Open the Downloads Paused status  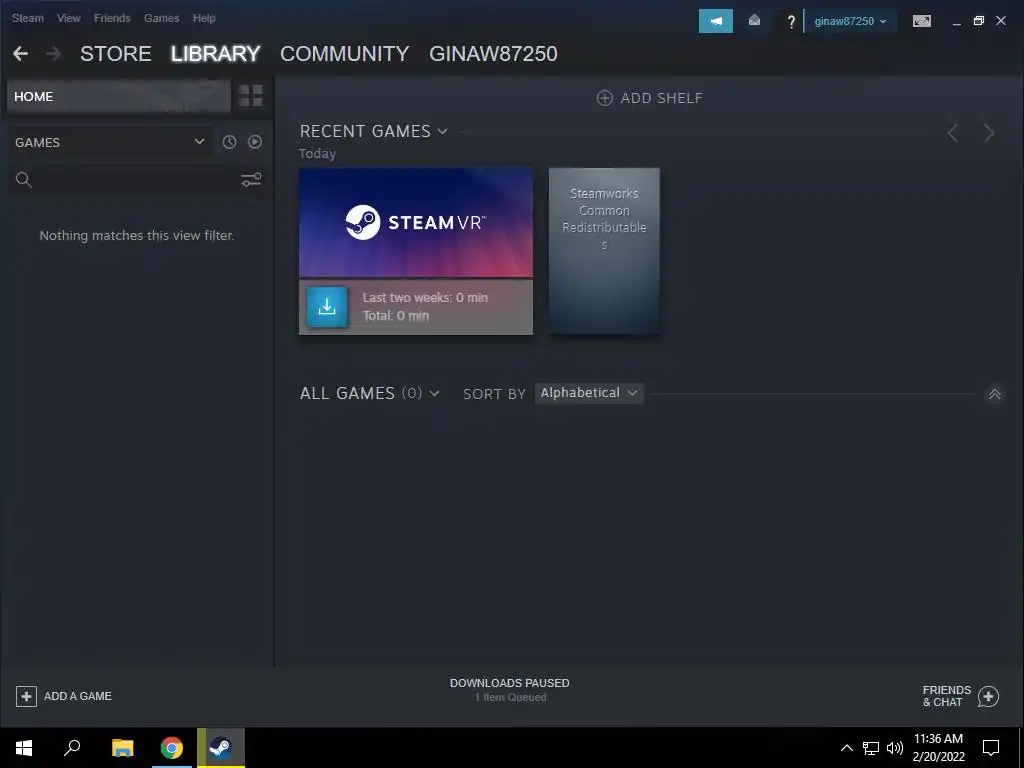pyautogui.click(x=509, y=690)
